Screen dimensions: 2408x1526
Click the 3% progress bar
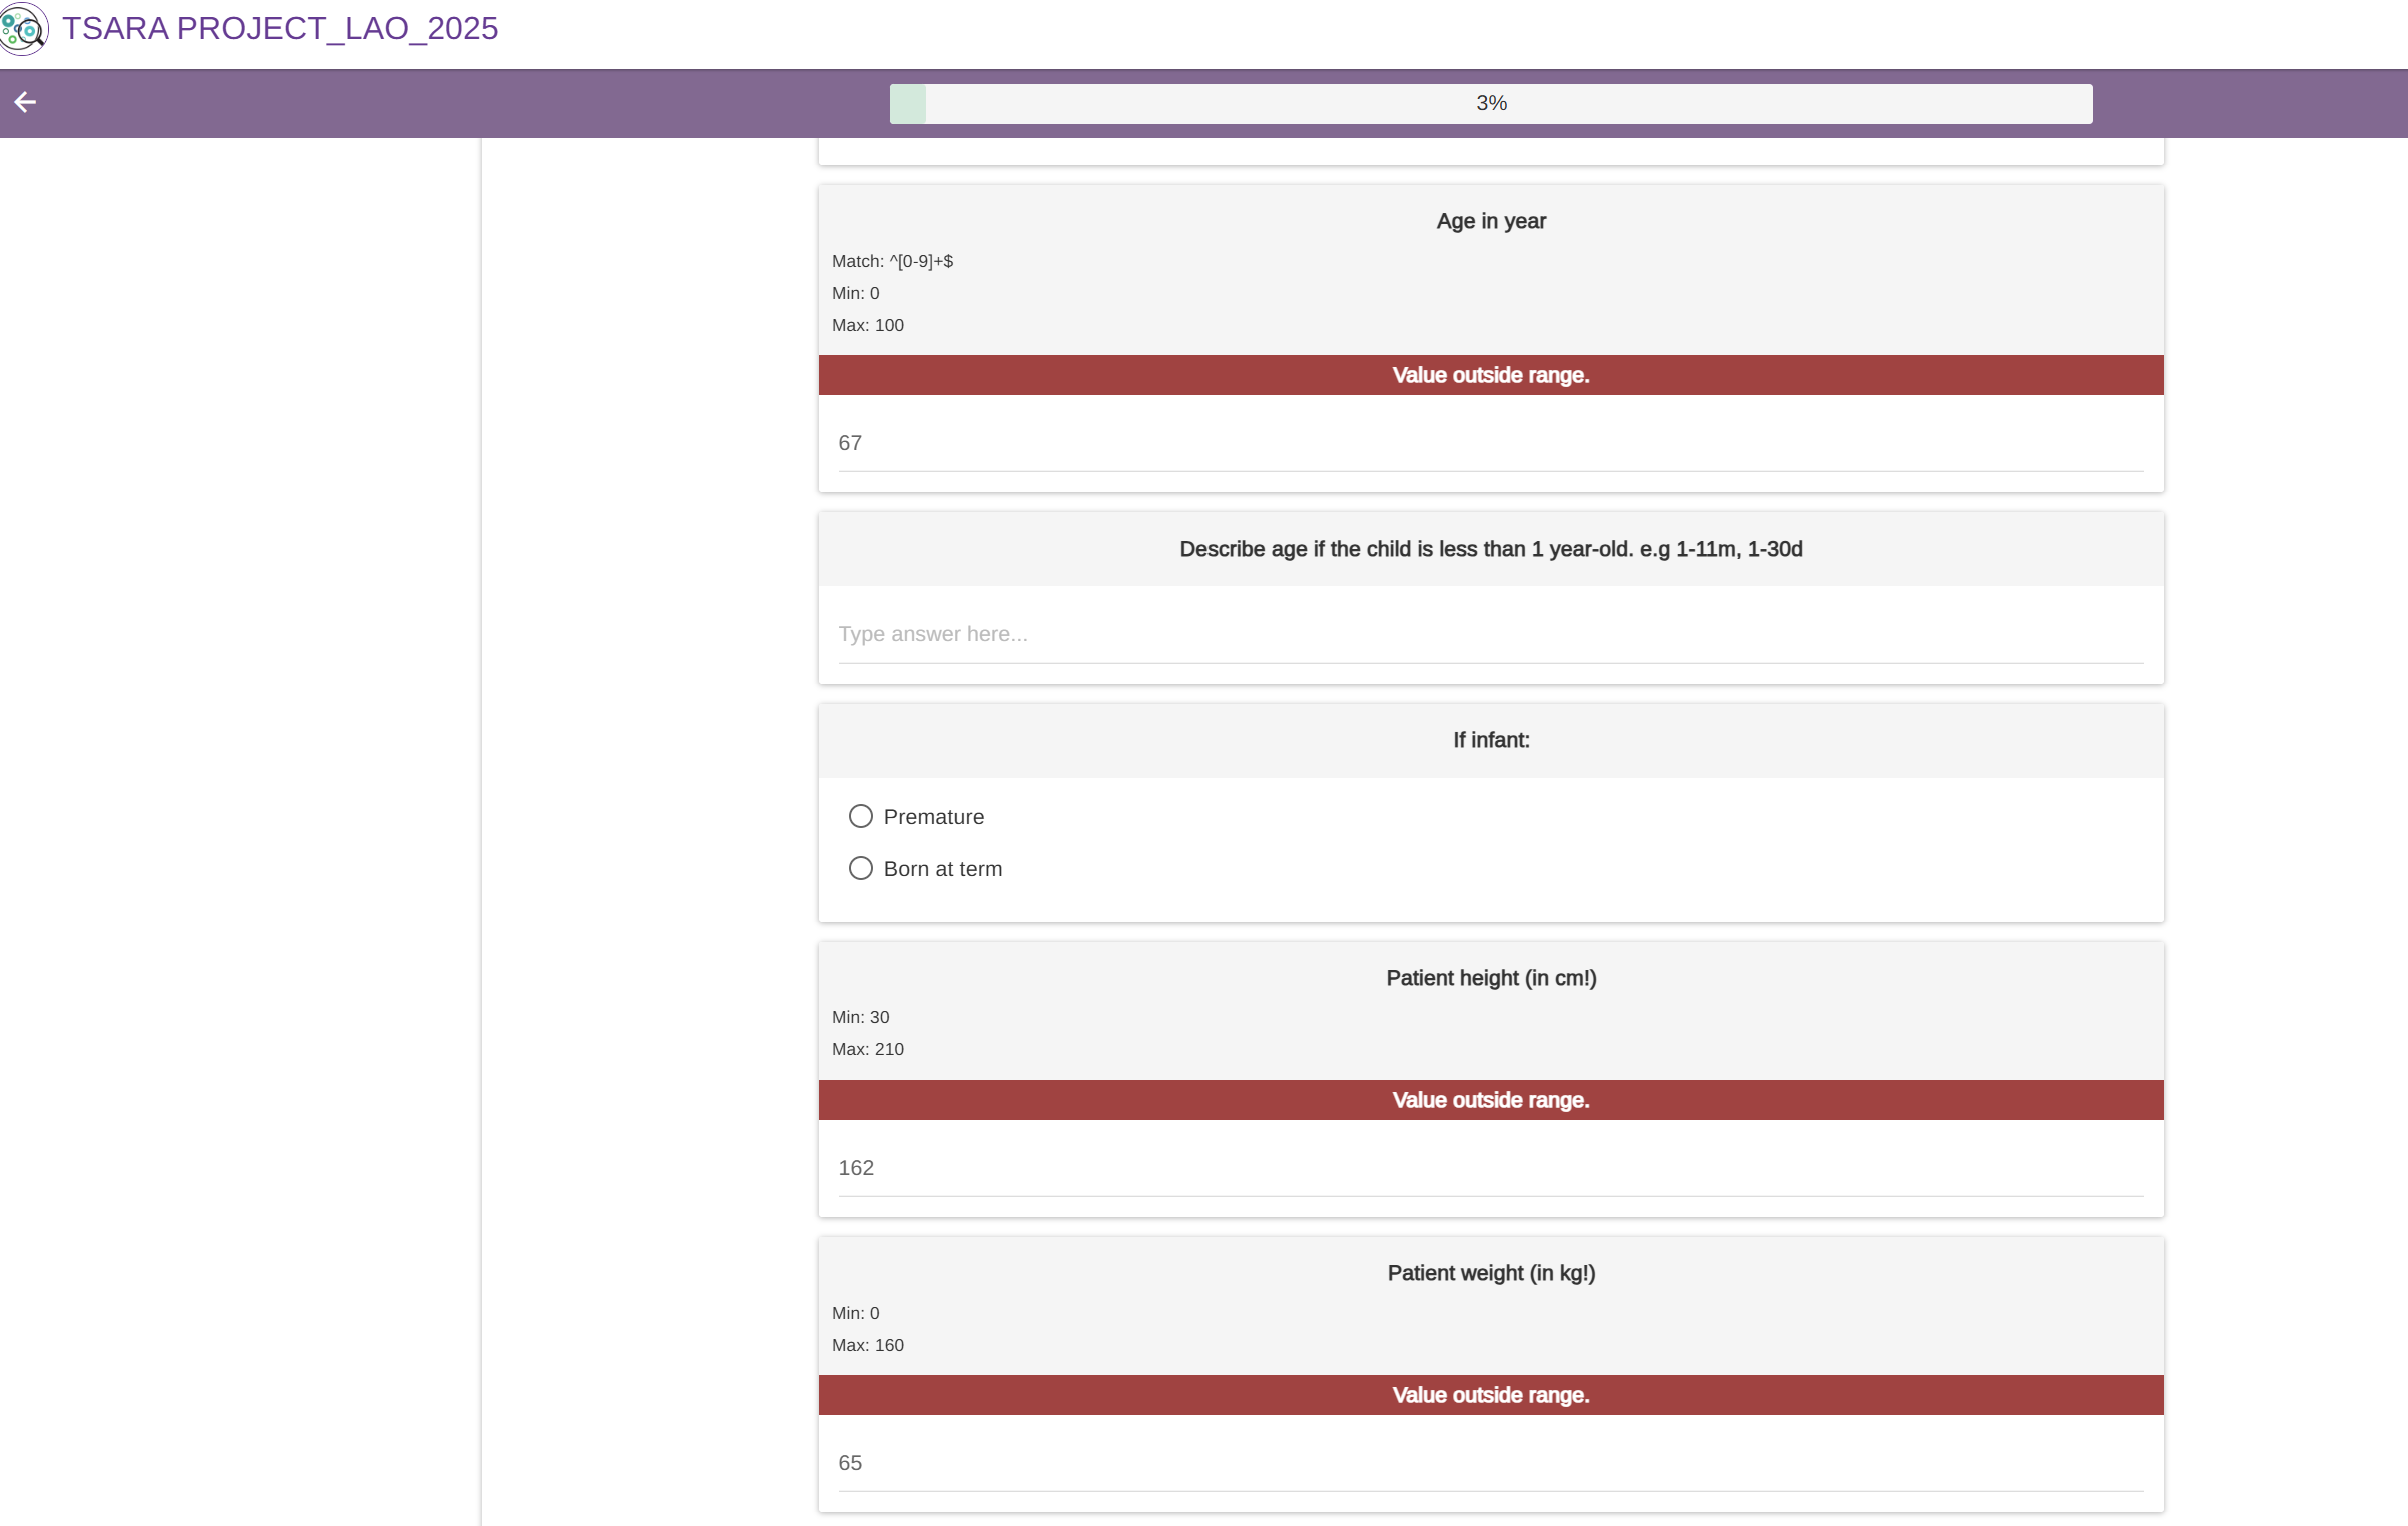point(1490,103)
